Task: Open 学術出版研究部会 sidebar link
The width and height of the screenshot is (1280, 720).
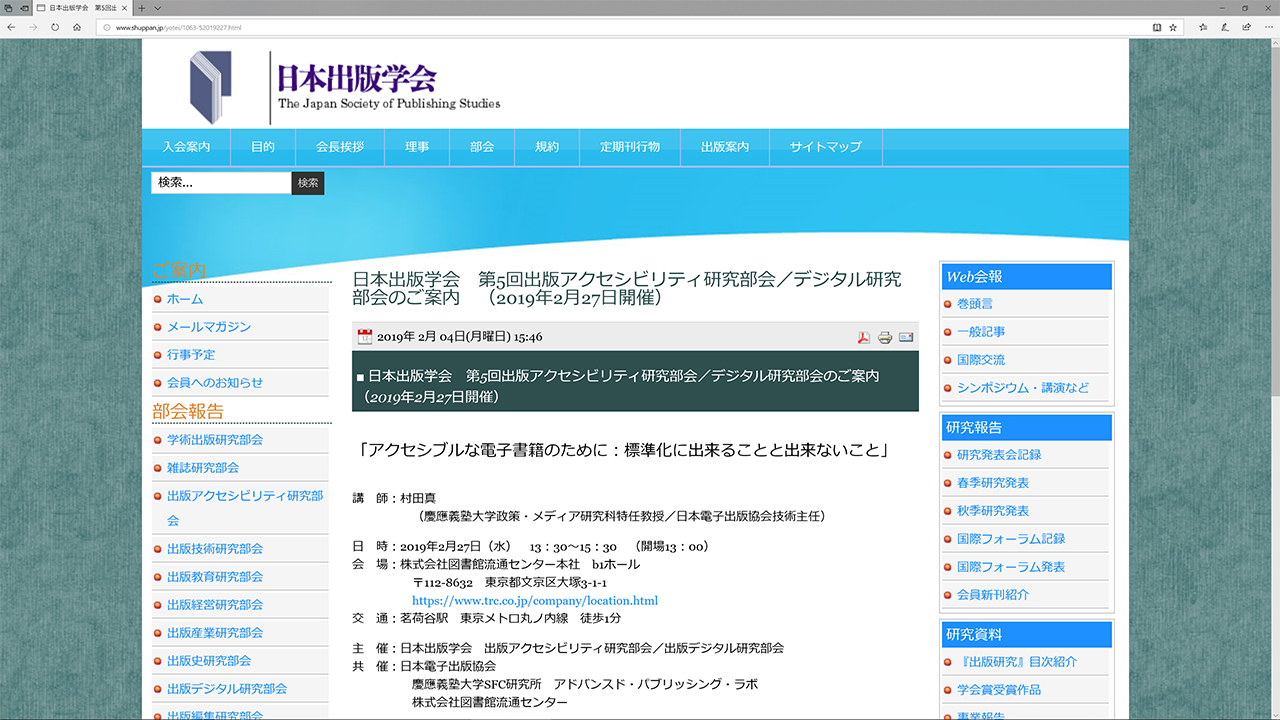Action: tap(215, 440)
